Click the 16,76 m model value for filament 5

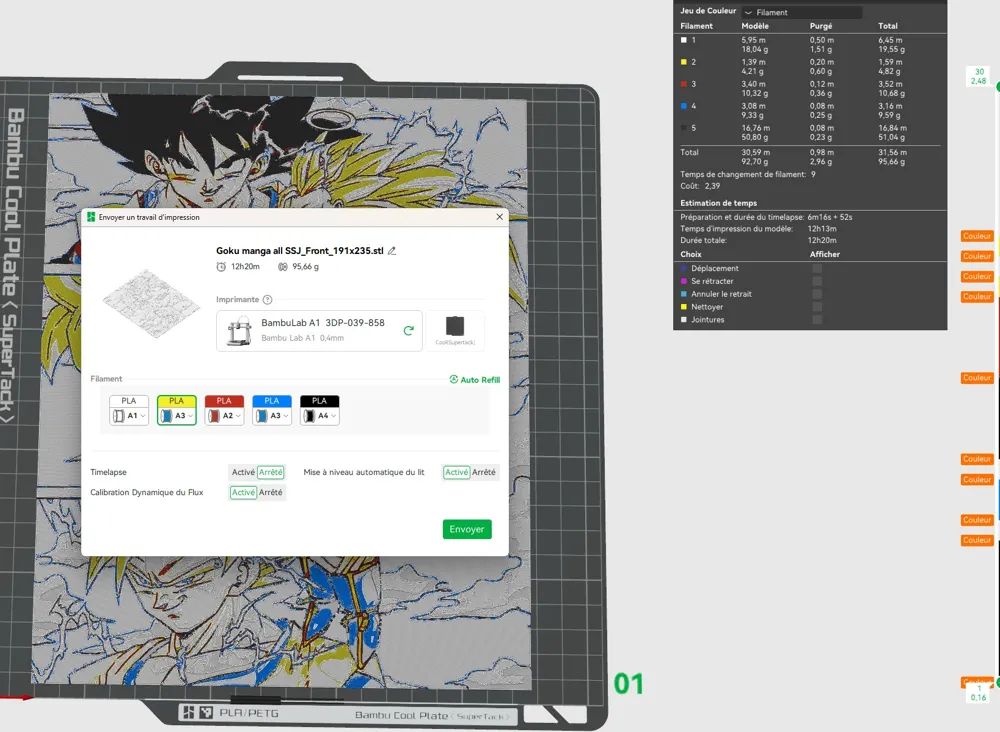[756, 128]
